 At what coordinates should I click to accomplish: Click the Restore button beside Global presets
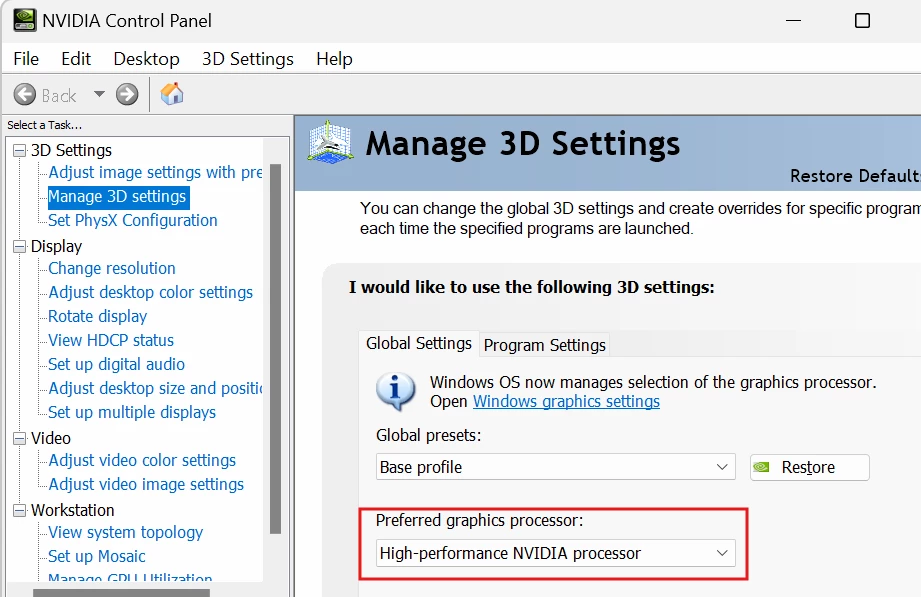point(809,467)
